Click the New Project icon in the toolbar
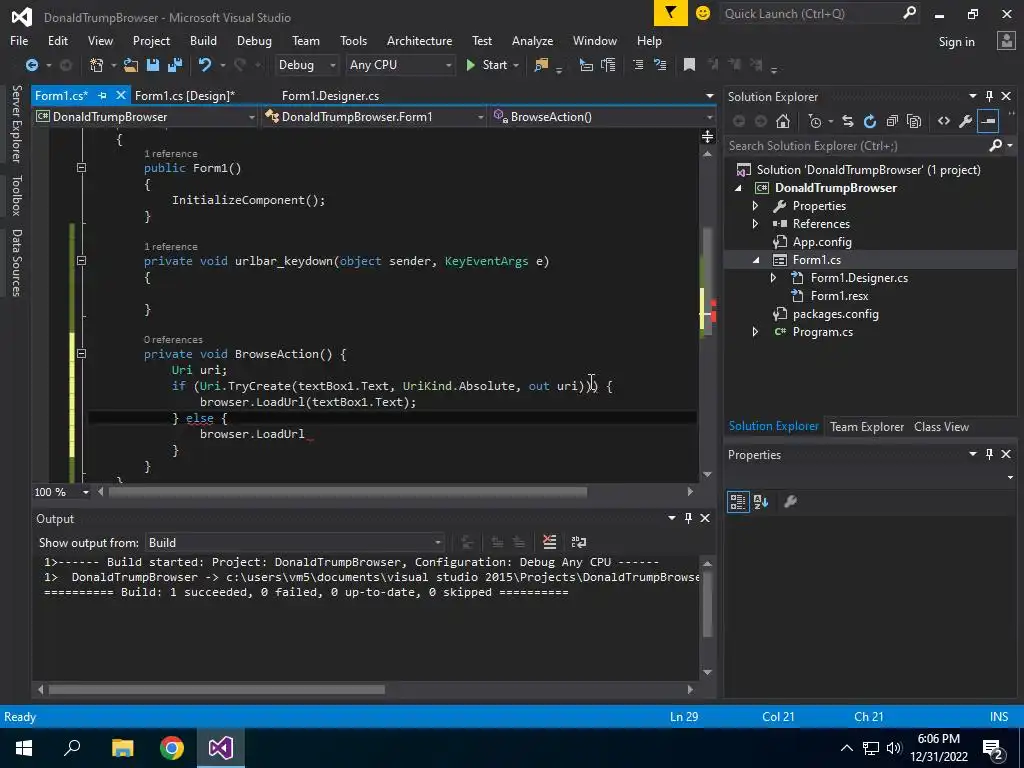This screenshot has width=1024, height=768. point(97,65)
